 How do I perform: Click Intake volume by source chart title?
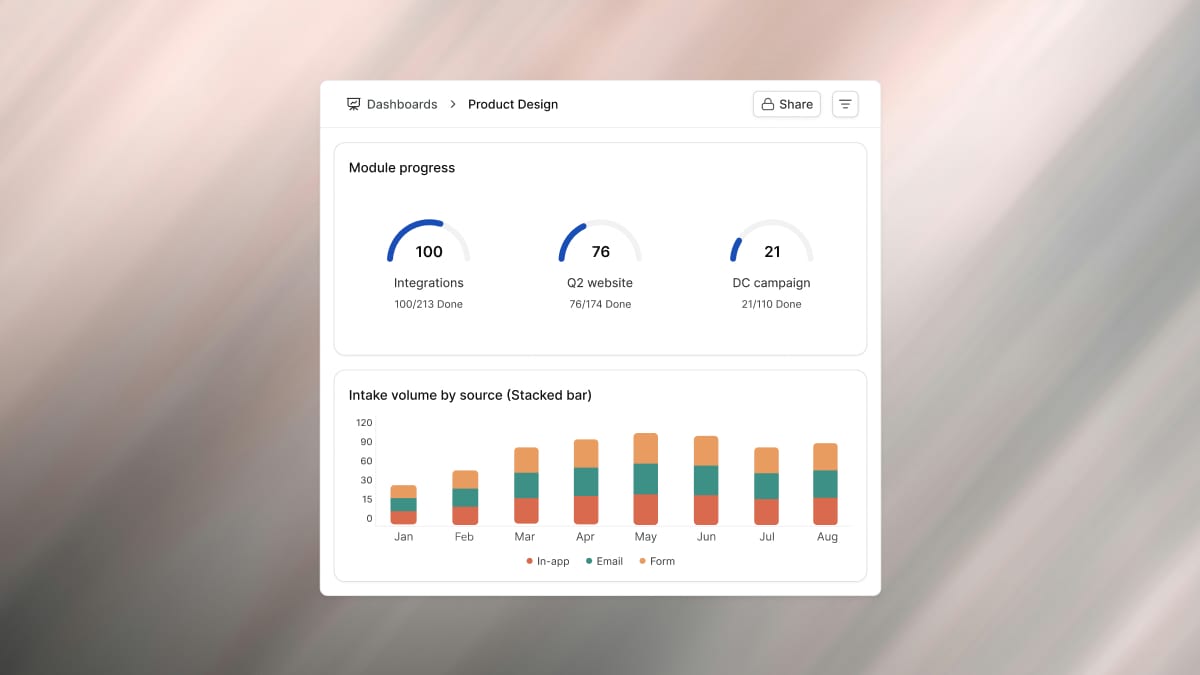tap(470, 395)
